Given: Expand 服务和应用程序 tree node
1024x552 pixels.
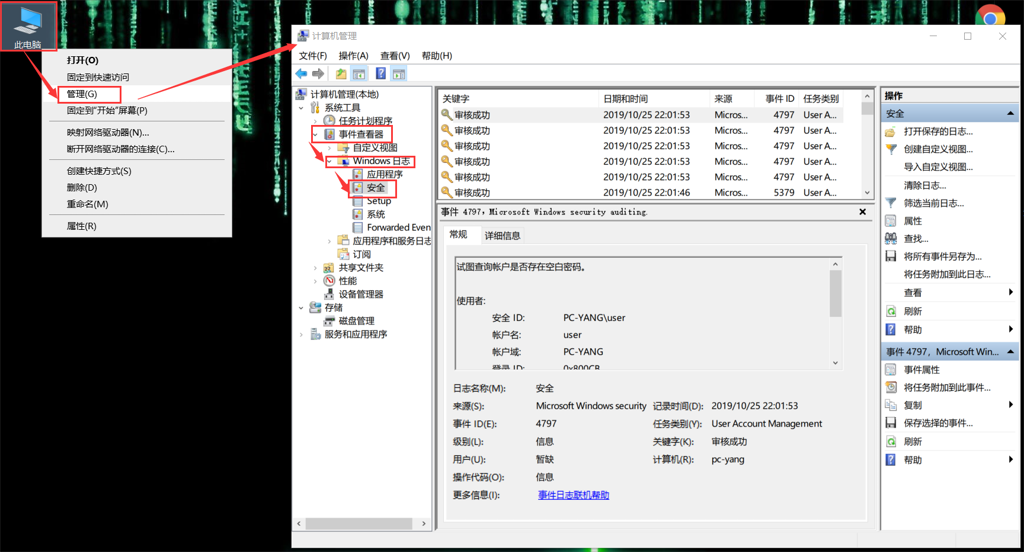Looking at the screenshot, I should 301,334.
